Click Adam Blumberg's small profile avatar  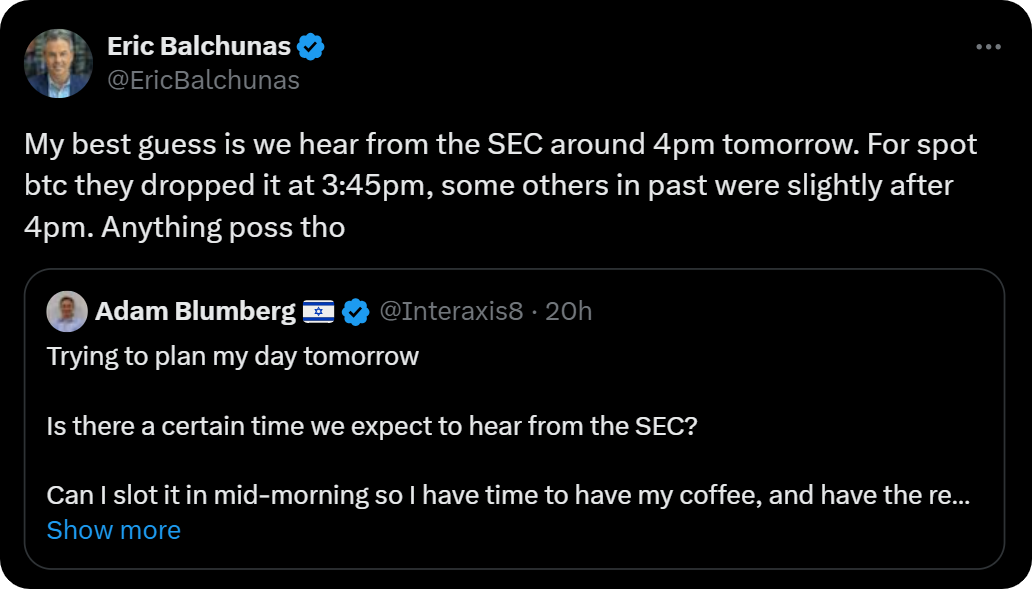pos(67,312)
